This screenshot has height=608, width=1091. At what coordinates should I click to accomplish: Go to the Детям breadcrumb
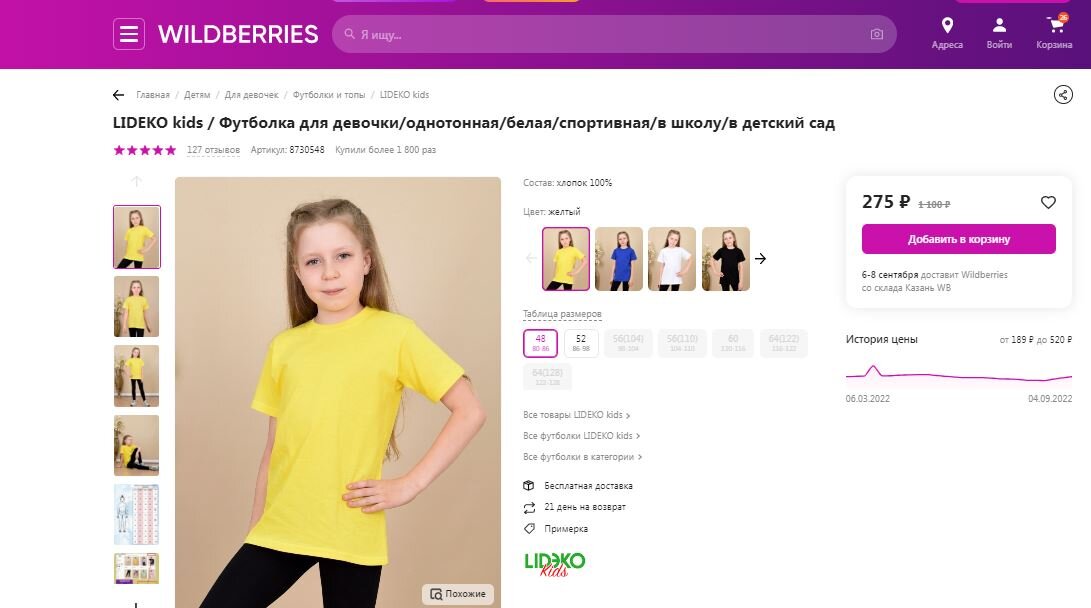[x=197, y=95]
